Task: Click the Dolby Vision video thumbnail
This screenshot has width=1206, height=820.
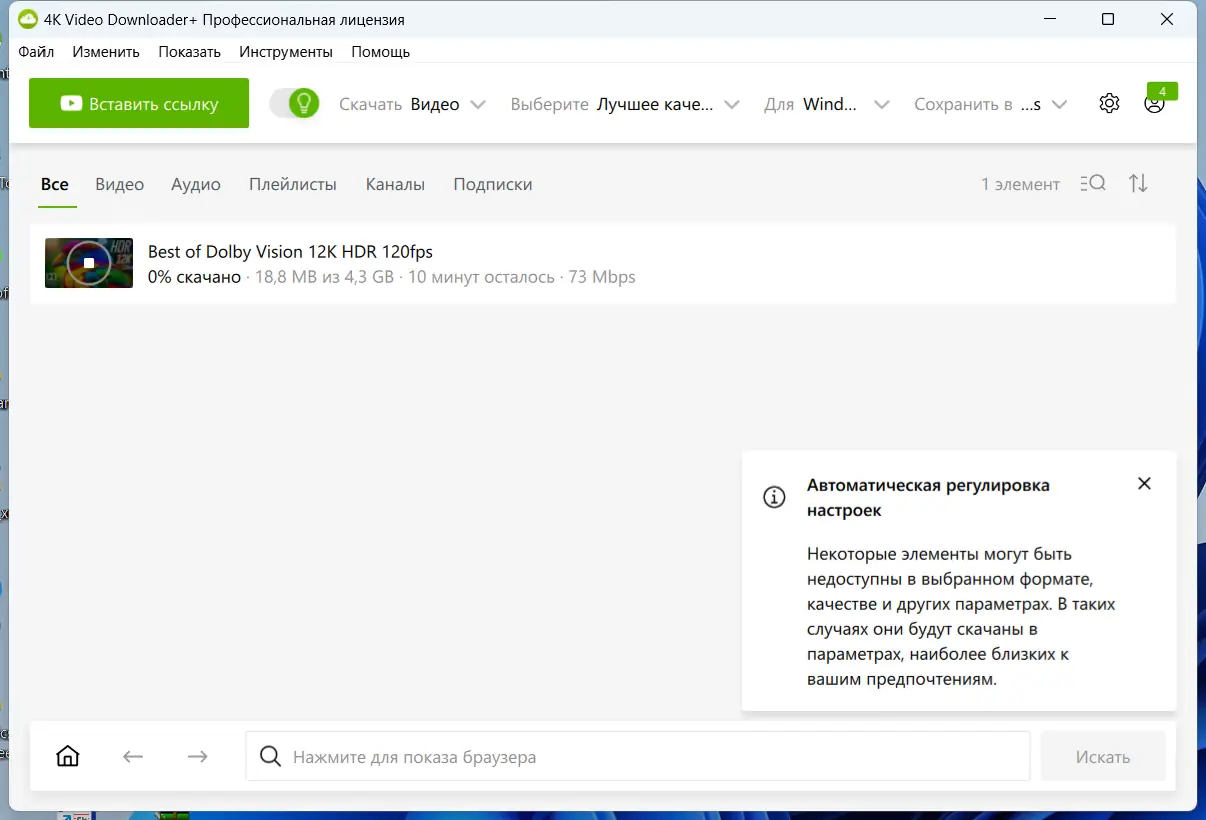Action: tap(88, 263)
